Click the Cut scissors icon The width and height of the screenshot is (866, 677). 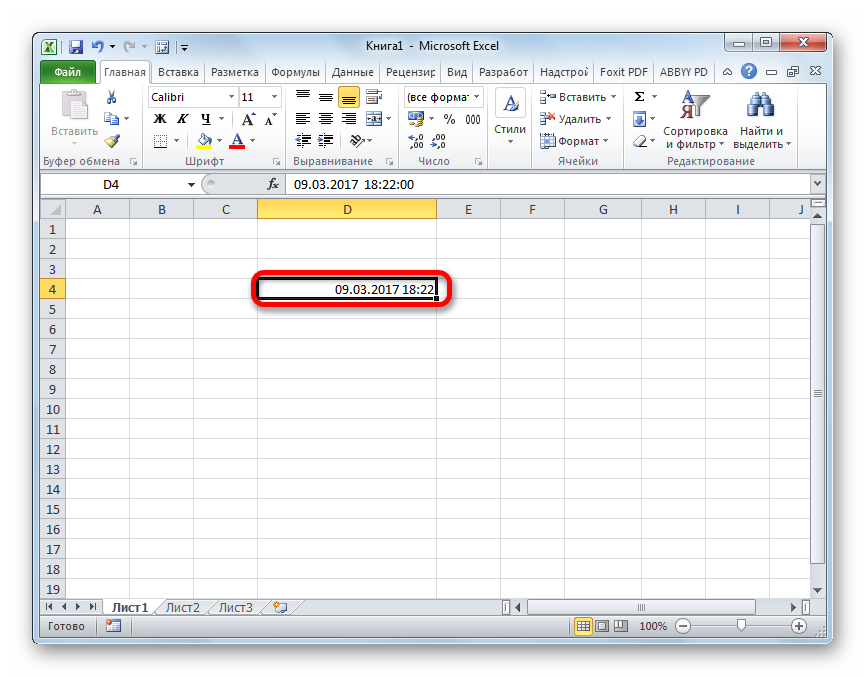(x=112, y=97)
